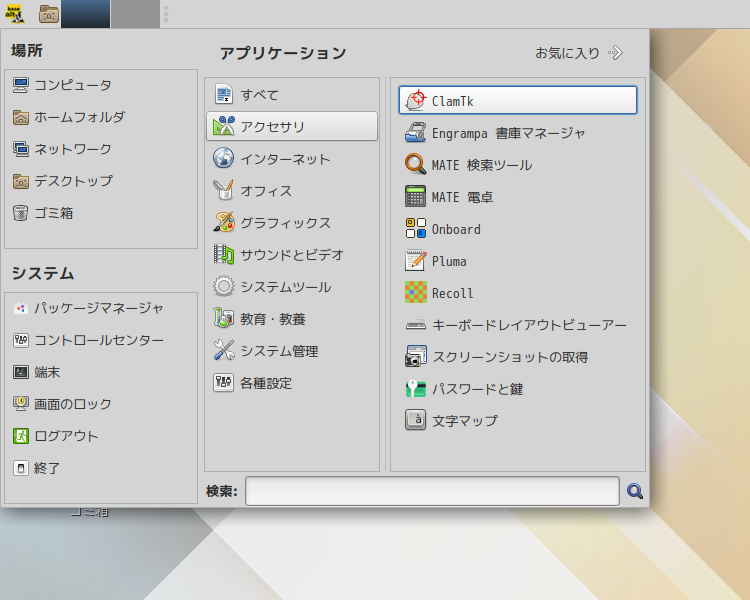Choose the システムツール category icon
Image resolution: width=750 pixels, height=600 pixels.
click(223, 287)
